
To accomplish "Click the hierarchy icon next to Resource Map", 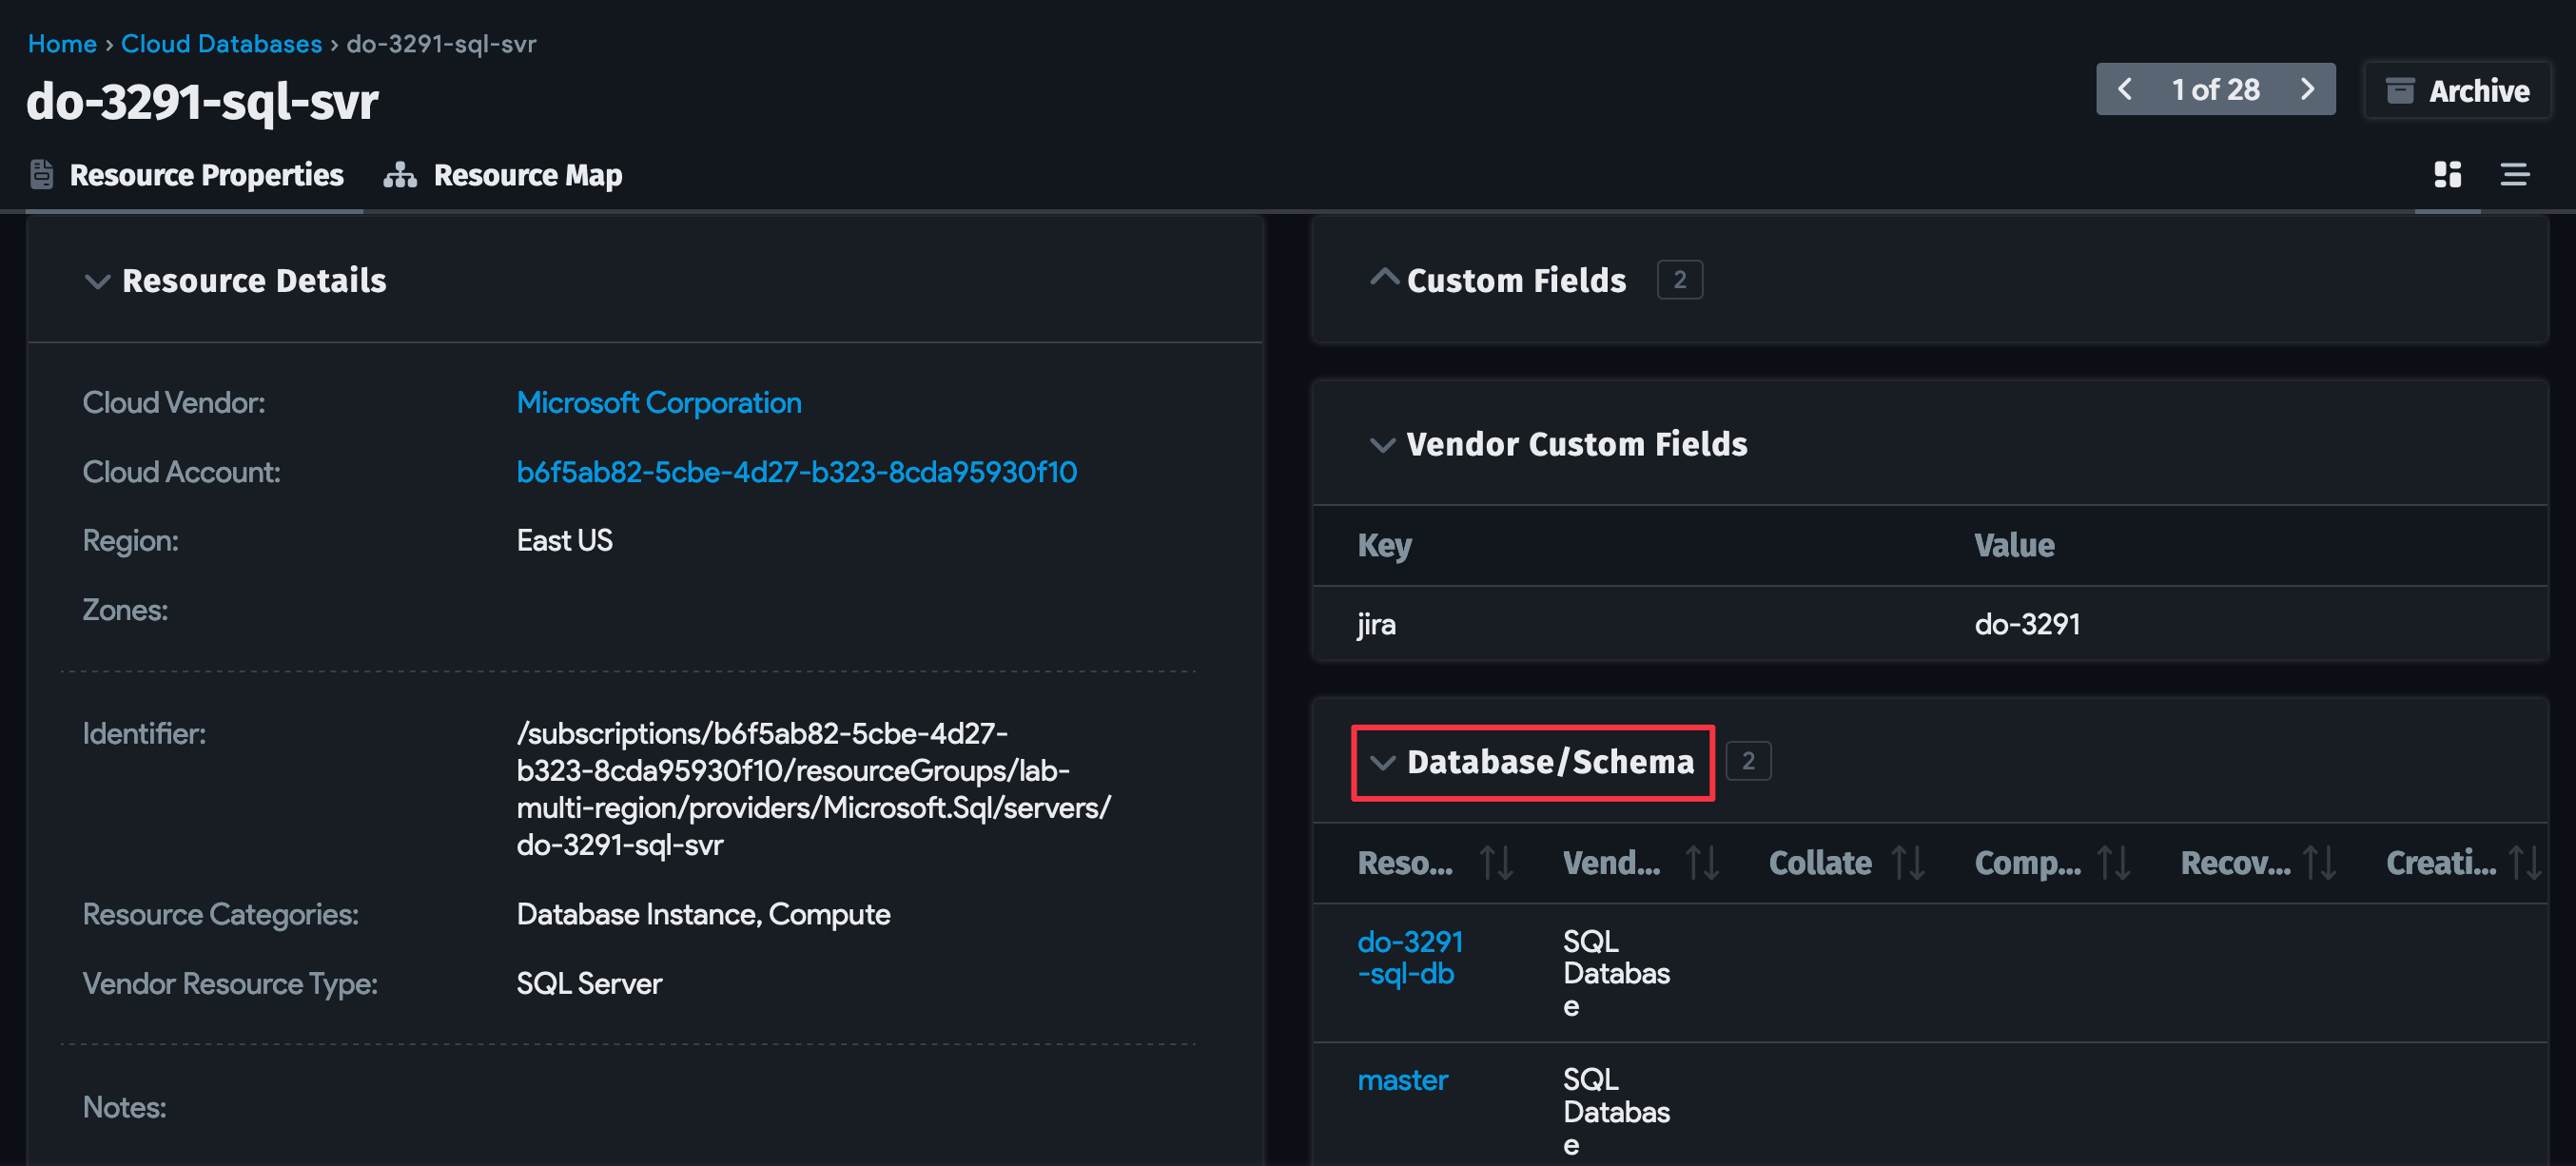I will coord(400,174).
